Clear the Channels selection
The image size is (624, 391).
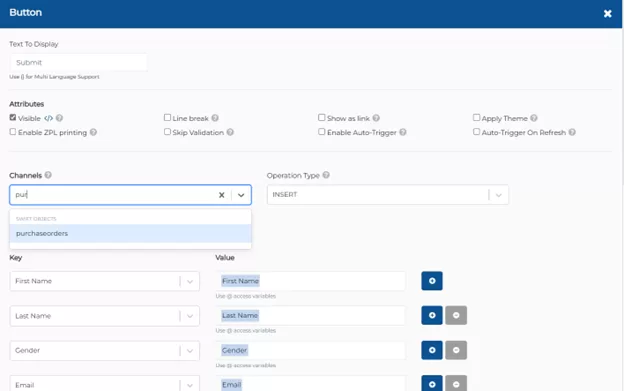[222, 195]
